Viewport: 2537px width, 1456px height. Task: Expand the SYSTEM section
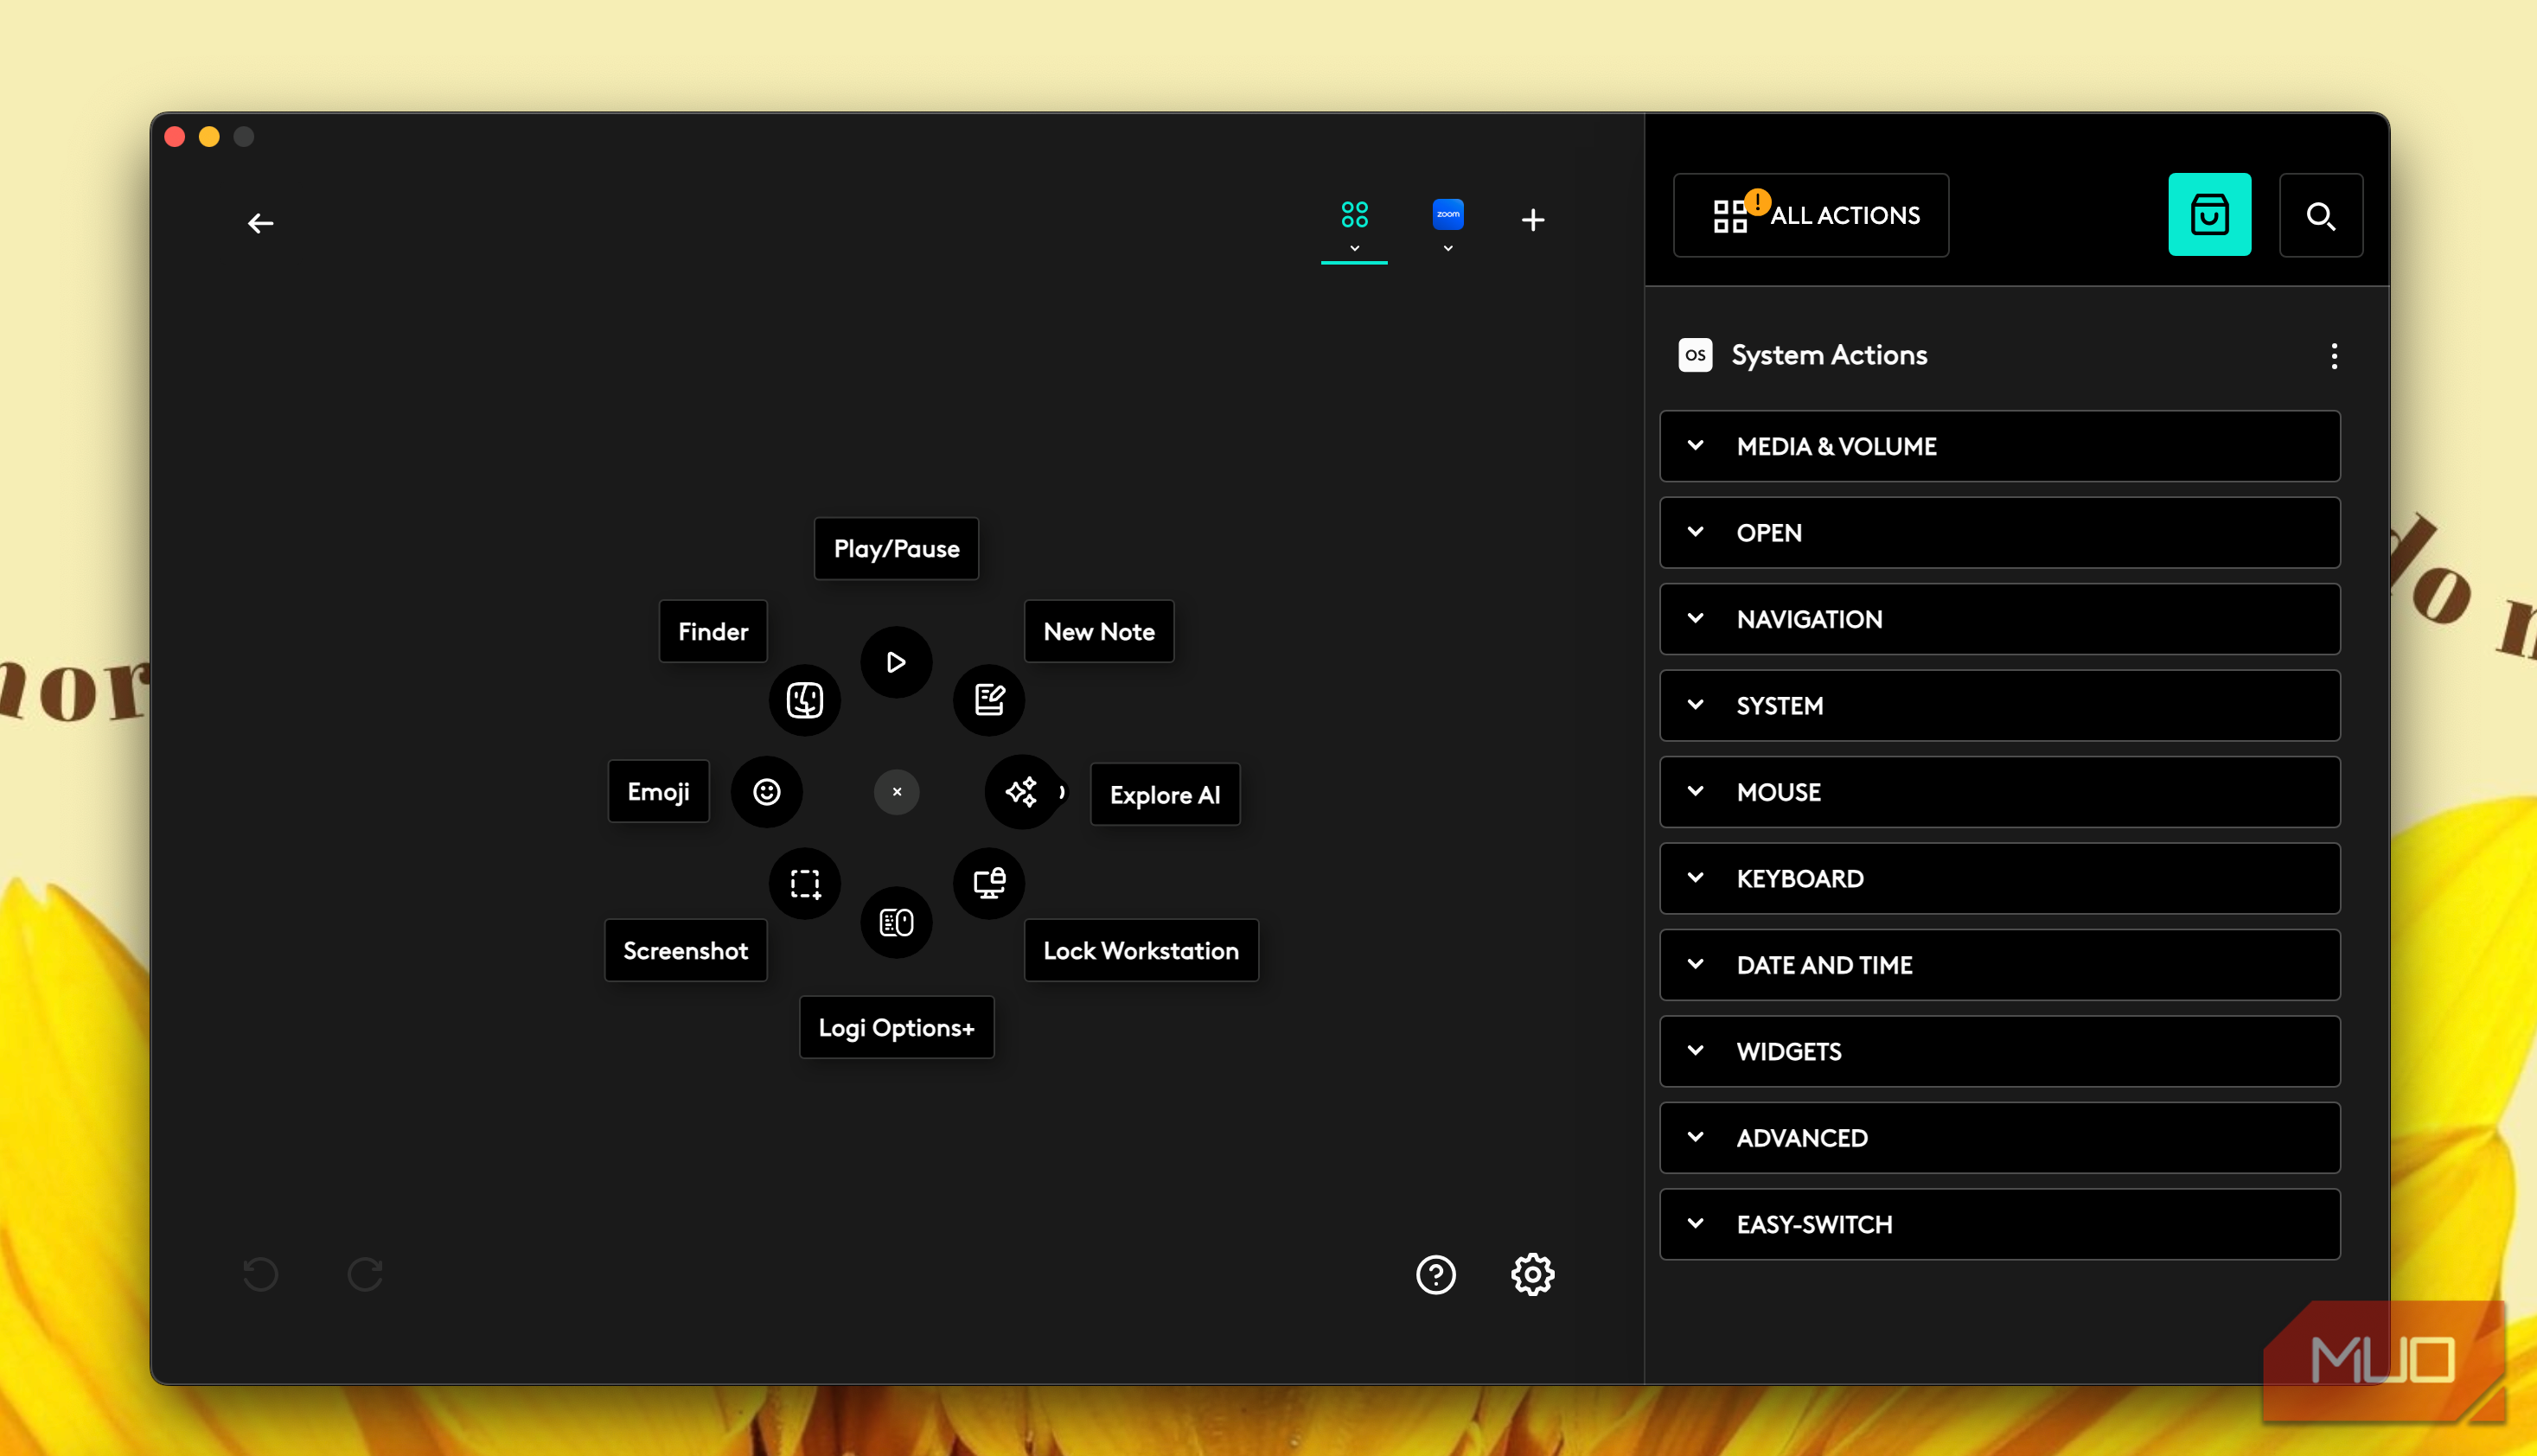(1999, 705)
